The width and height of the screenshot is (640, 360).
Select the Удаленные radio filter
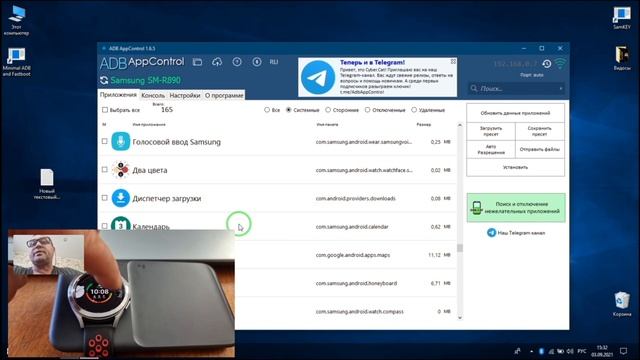pyautogui.click(x=414, y=110)
